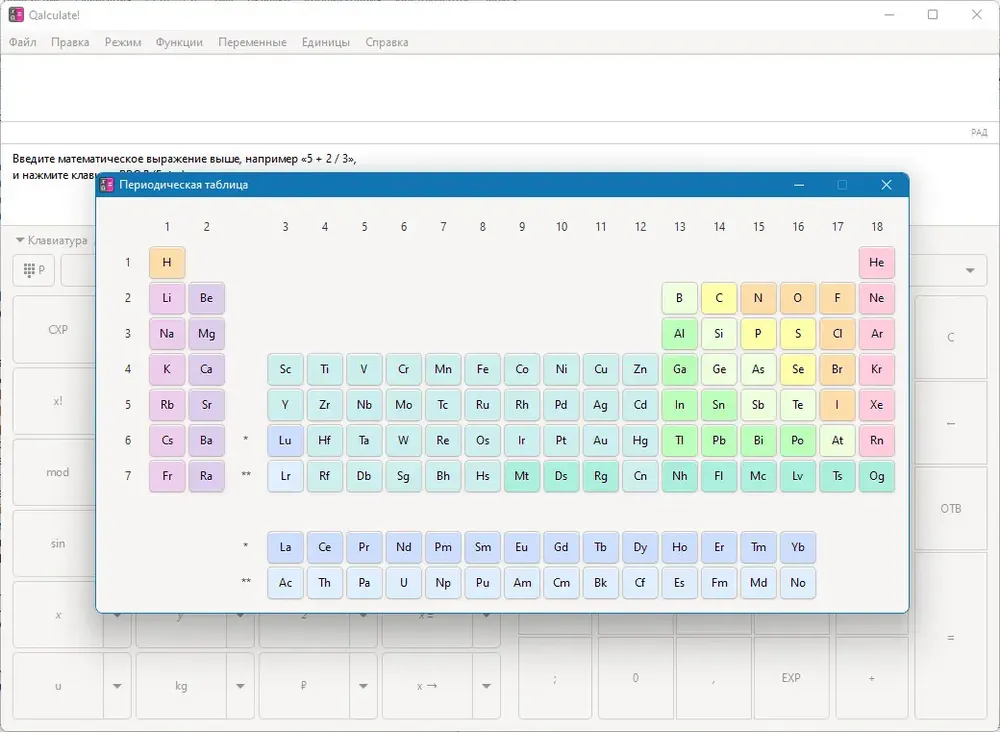Image resolution: width=1000 pixels, height=732 pixels.
Task: Select lithium Li element
Action: pos(167,298)
